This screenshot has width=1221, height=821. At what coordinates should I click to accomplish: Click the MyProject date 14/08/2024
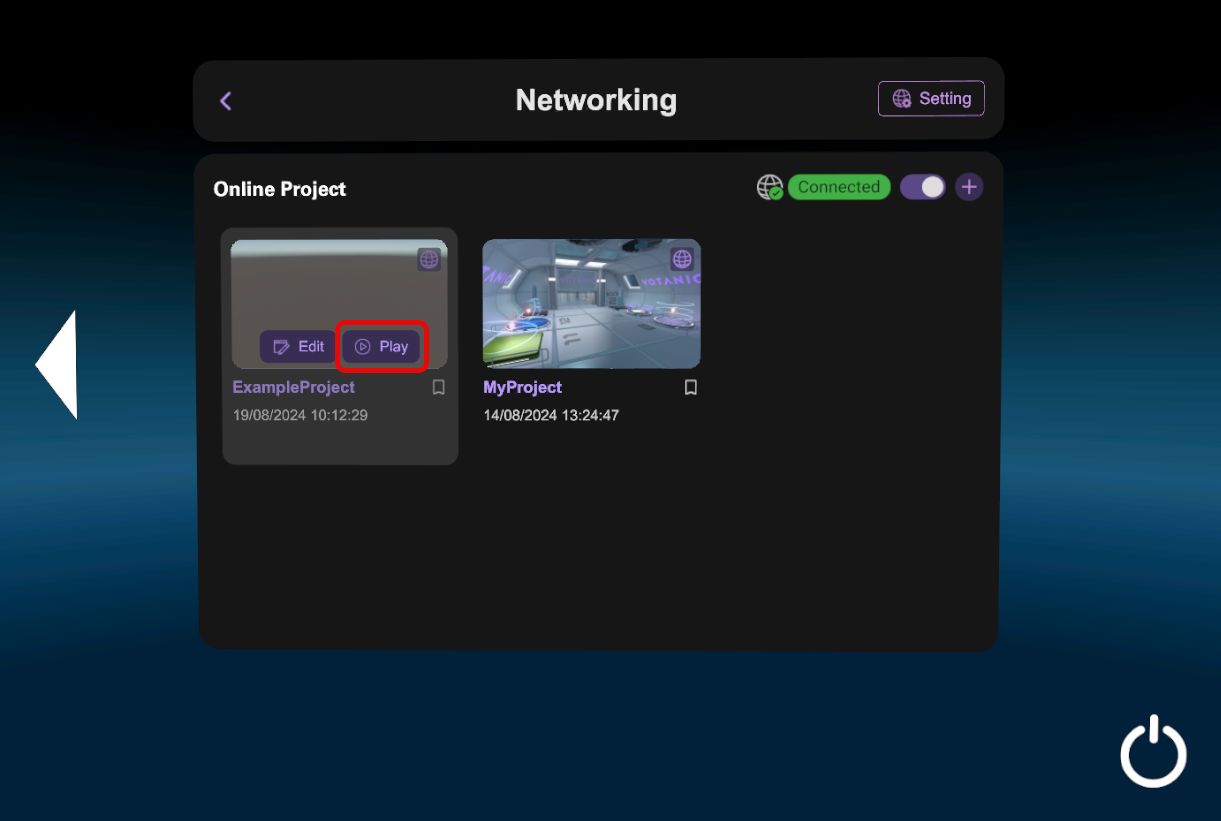click(551, 415)
